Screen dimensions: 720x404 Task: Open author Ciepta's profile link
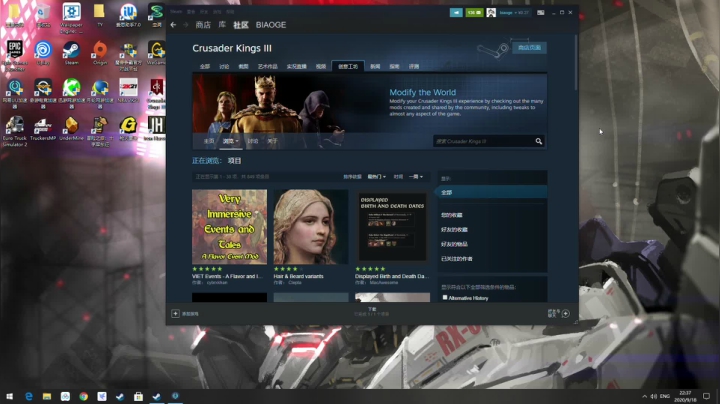pos(295,283)
